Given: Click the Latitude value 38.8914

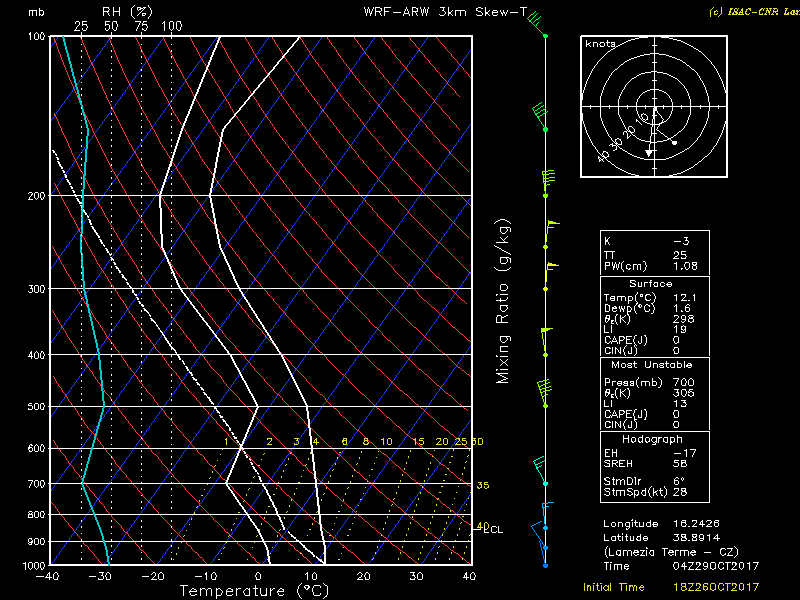Looking at the screenshot, I should (x=697, y=538).
